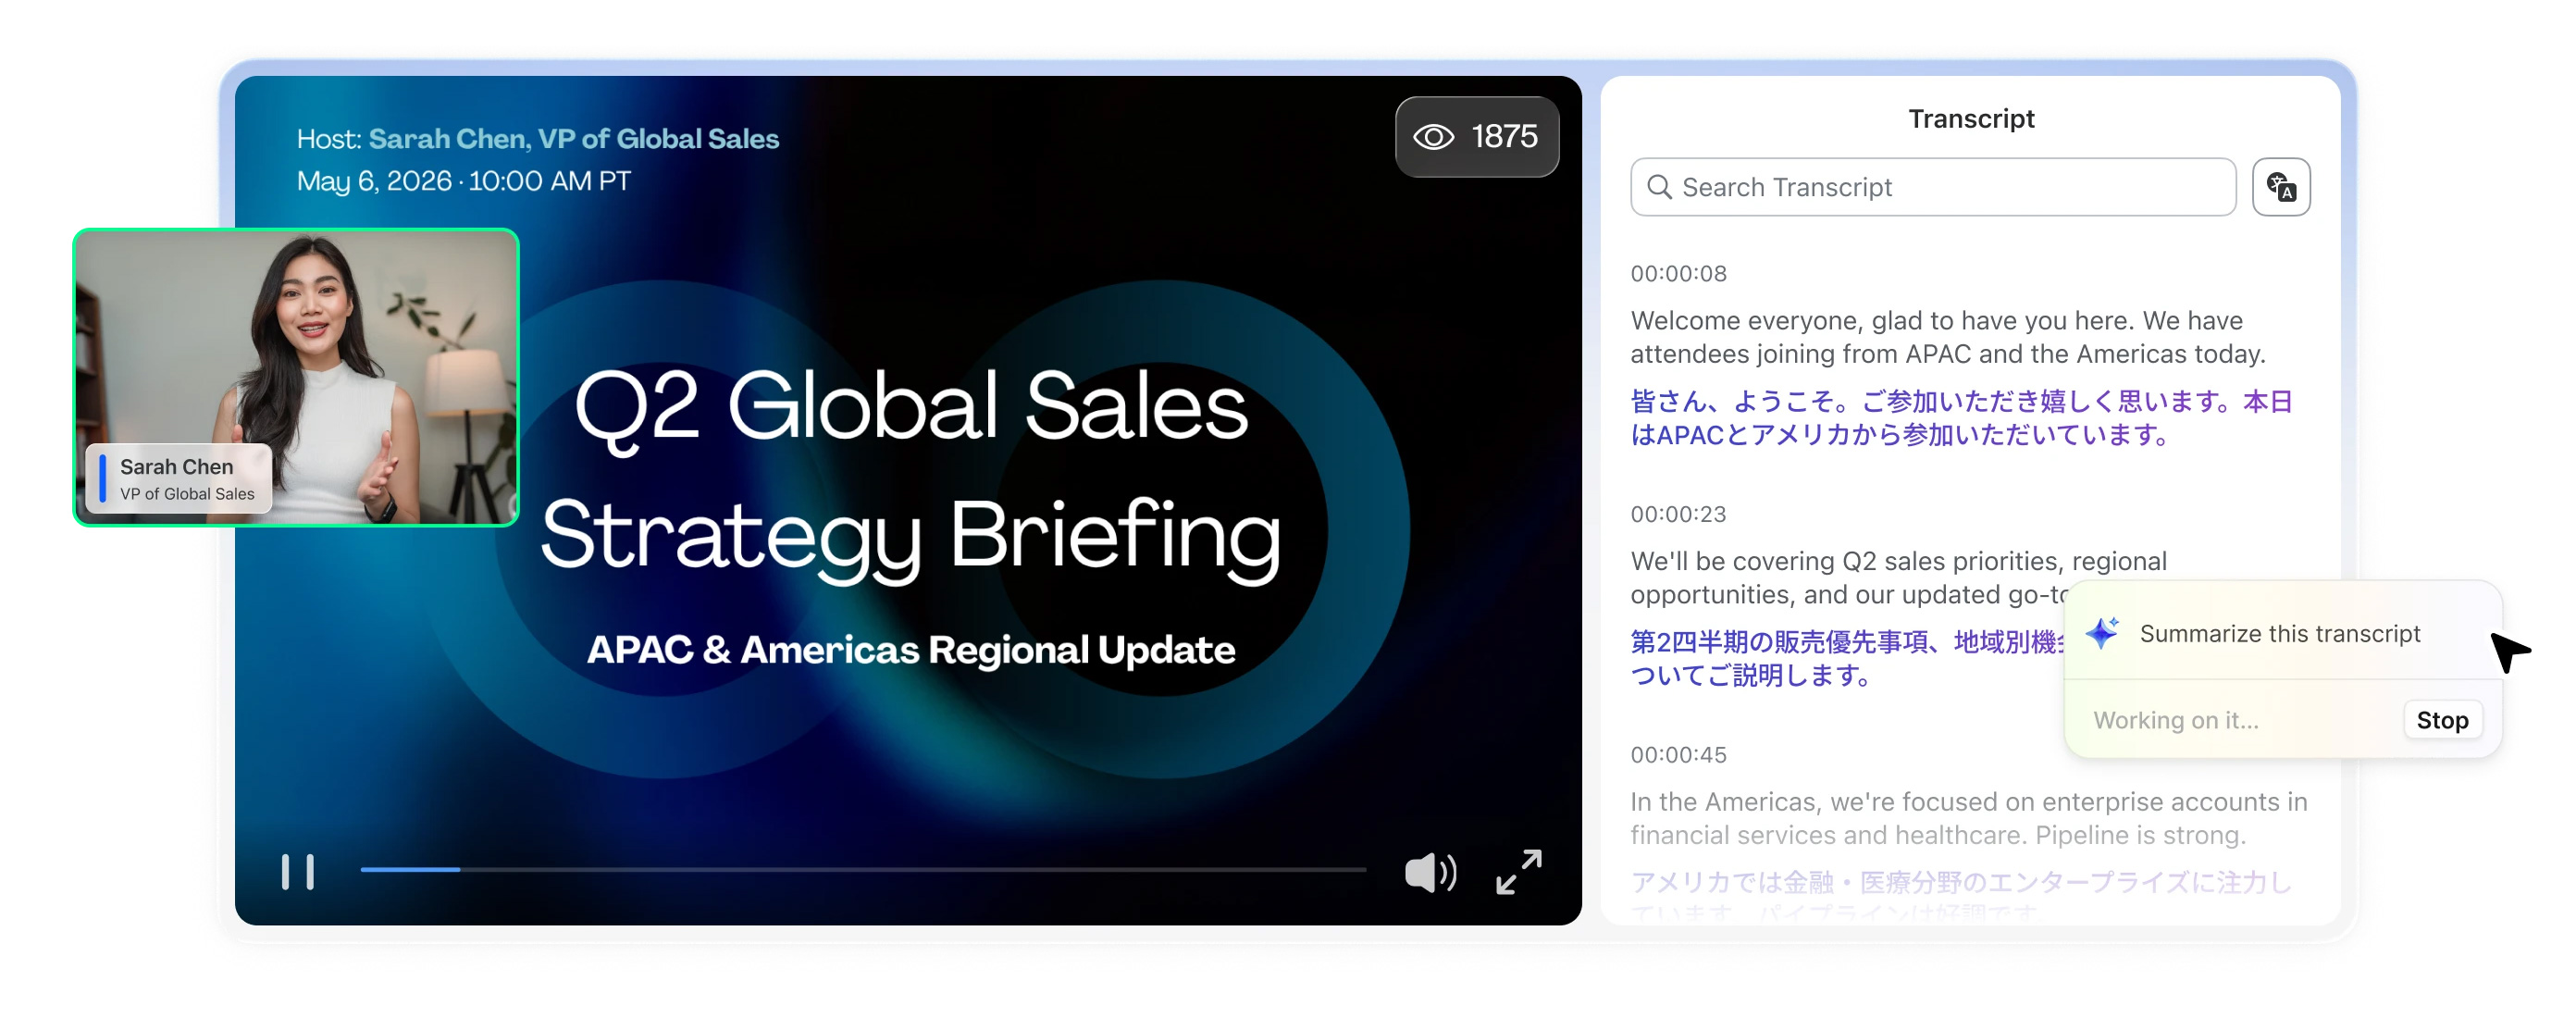Pause the webinar video
The image size is (2576, 1018).
[x=297, y=871]
